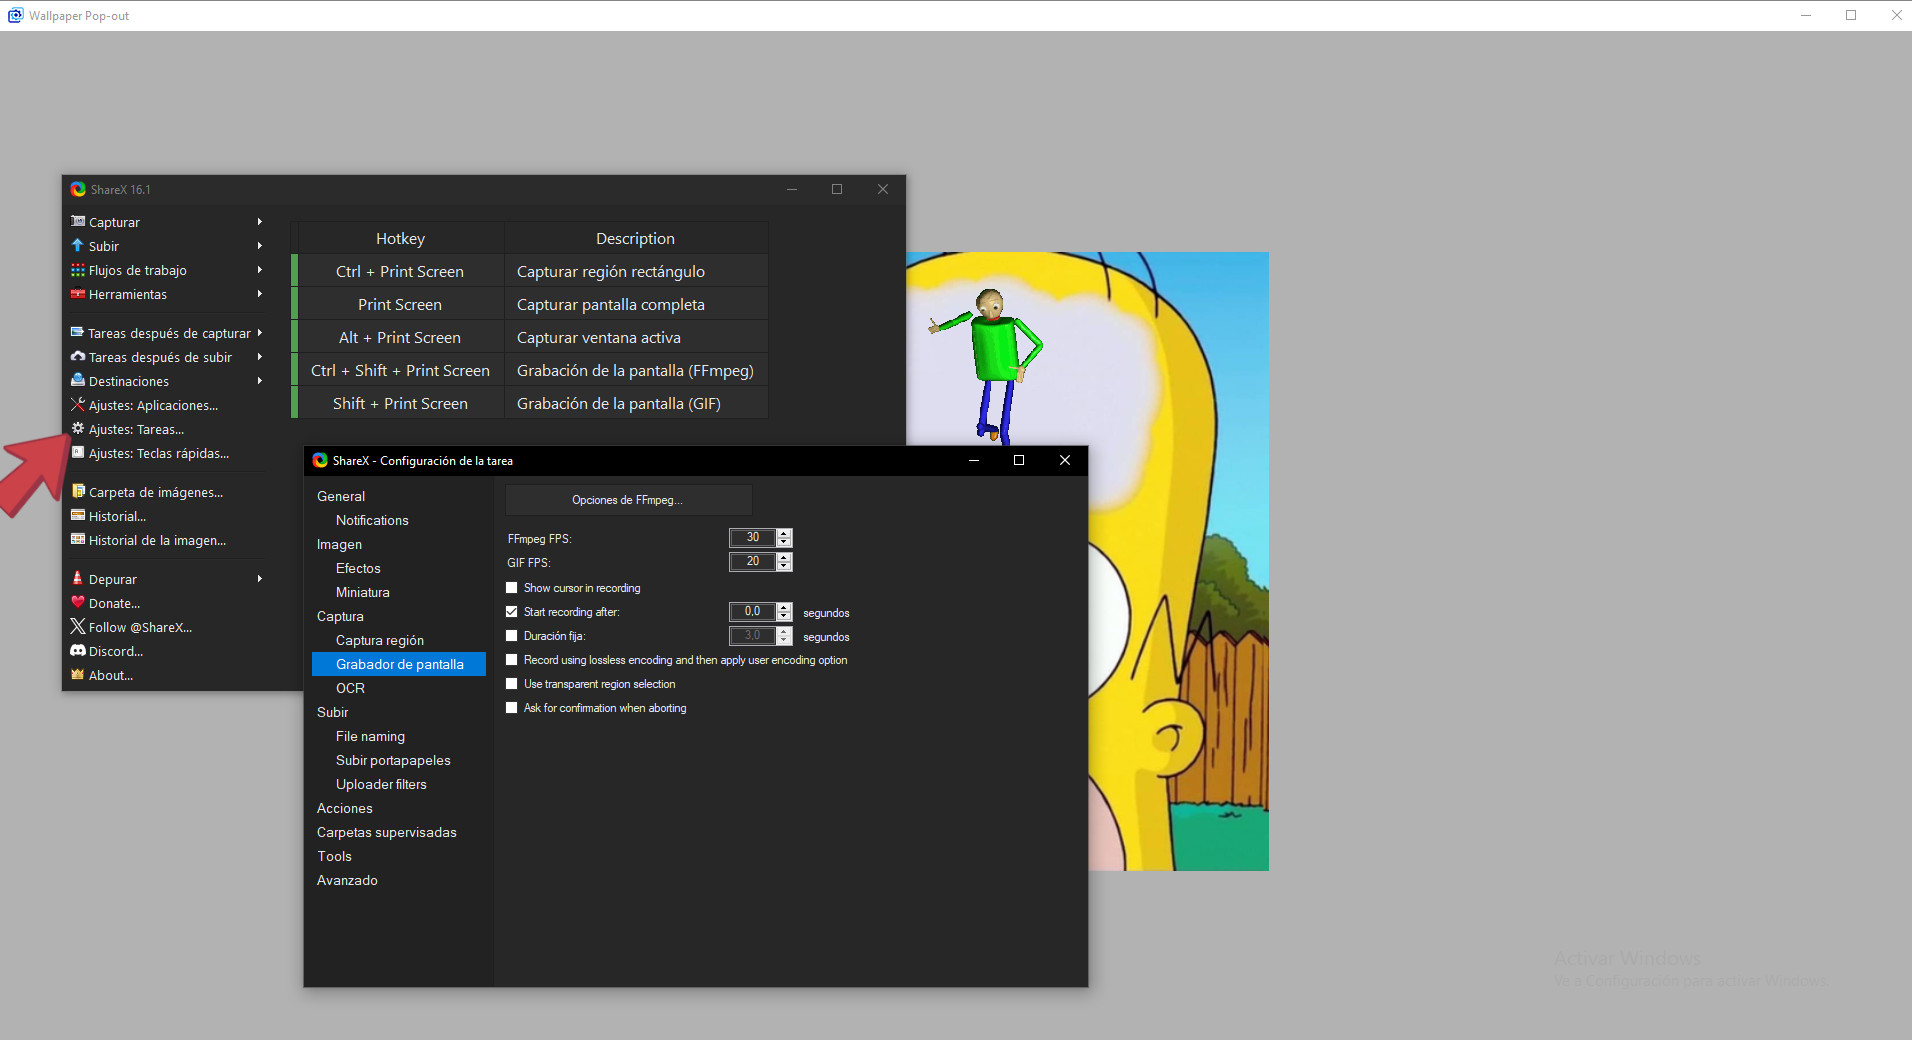Image resolution: width=1912 pixels, height=1040 pixels.
Task: Uncheck Start recording after checkbox
Action: [x=512, y=612]
